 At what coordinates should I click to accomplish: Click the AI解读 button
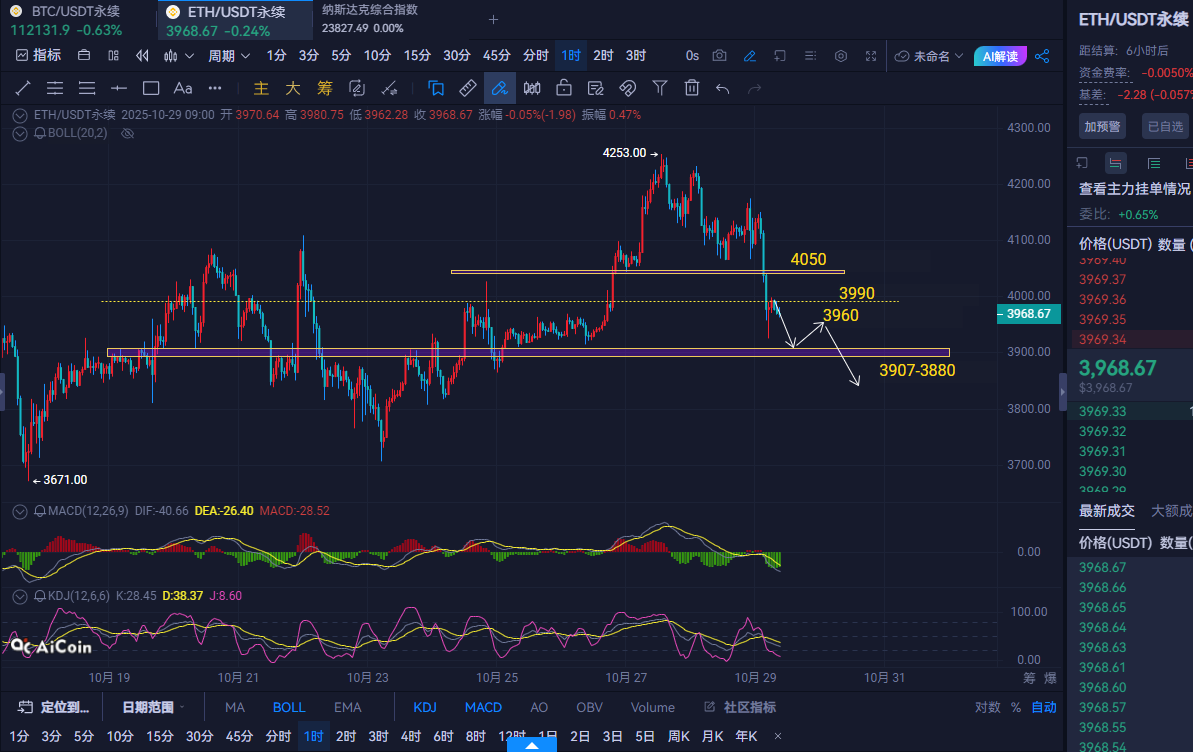click(1000, 56)
